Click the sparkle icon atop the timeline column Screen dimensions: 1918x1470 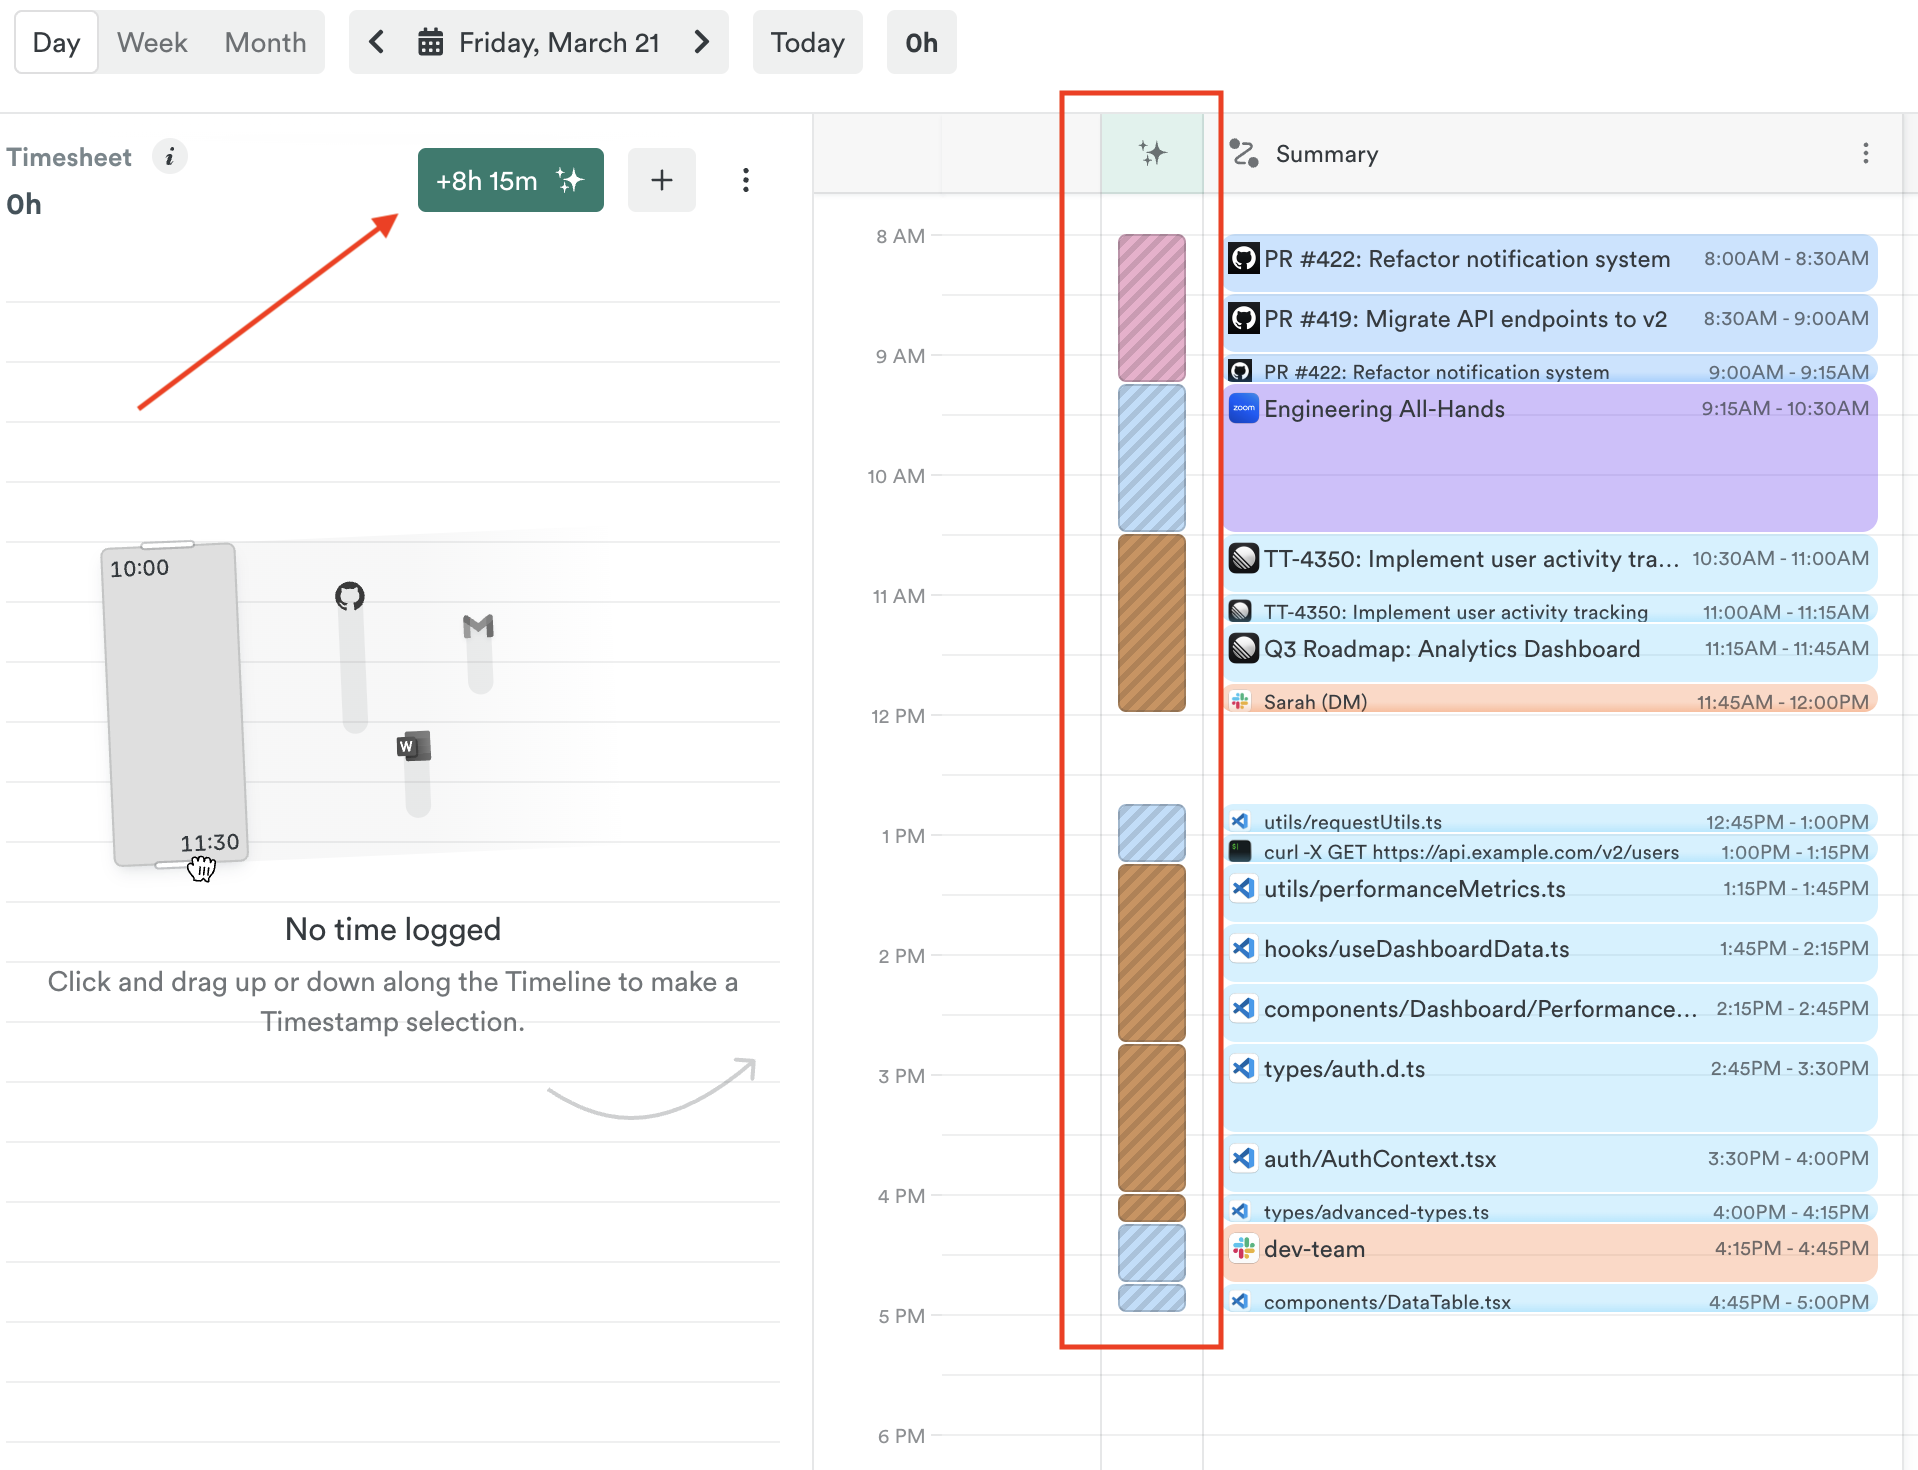pyautogui.click(x=1152, y=152)
